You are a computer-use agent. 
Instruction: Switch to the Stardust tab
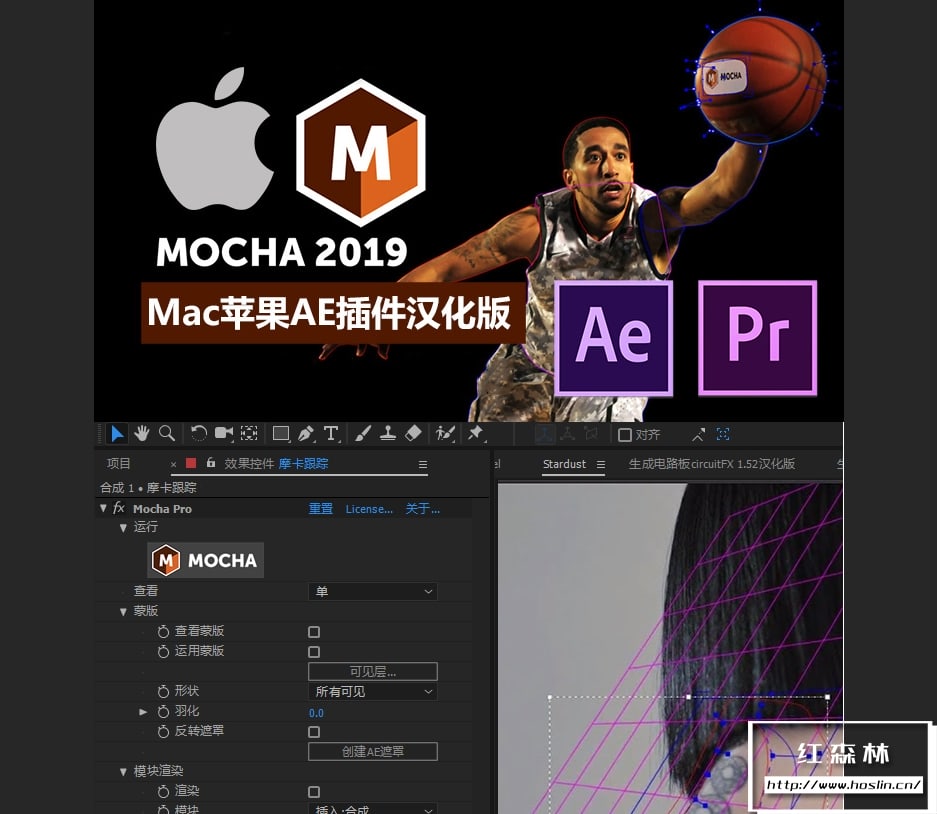coord(564,464)
